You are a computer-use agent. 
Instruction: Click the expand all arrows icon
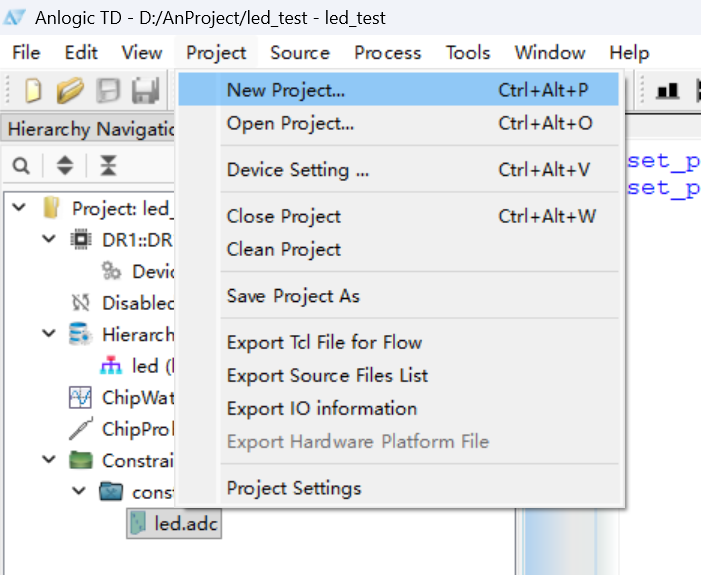point(65,165)
